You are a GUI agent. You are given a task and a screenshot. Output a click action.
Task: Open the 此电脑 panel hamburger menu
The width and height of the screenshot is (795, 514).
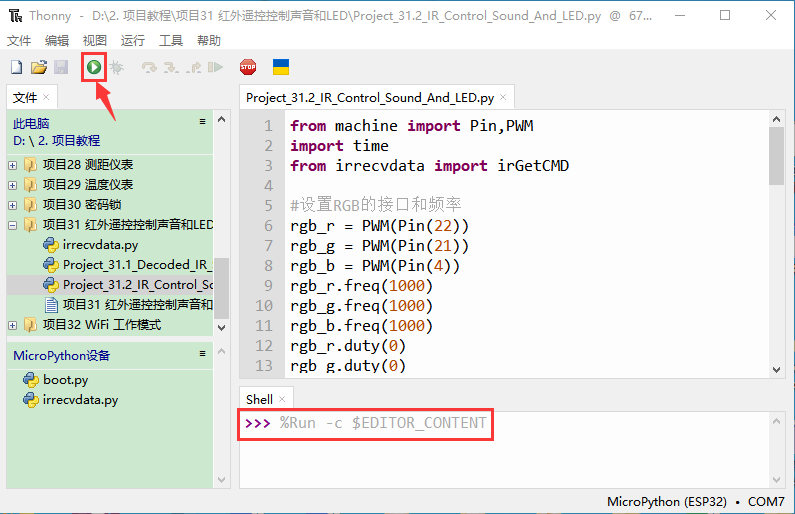203,122
